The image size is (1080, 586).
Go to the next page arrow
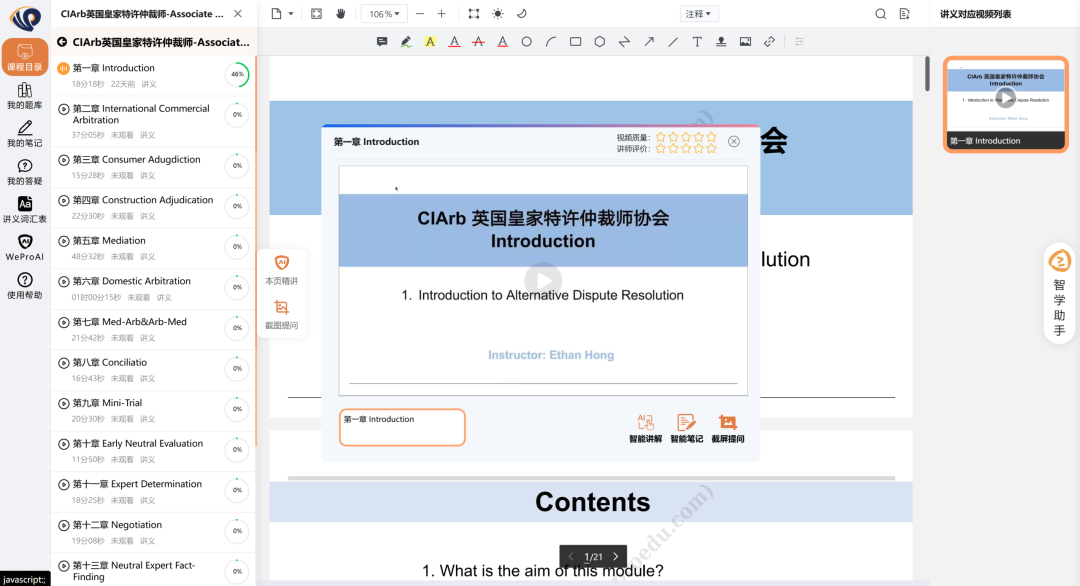point(616,557)
